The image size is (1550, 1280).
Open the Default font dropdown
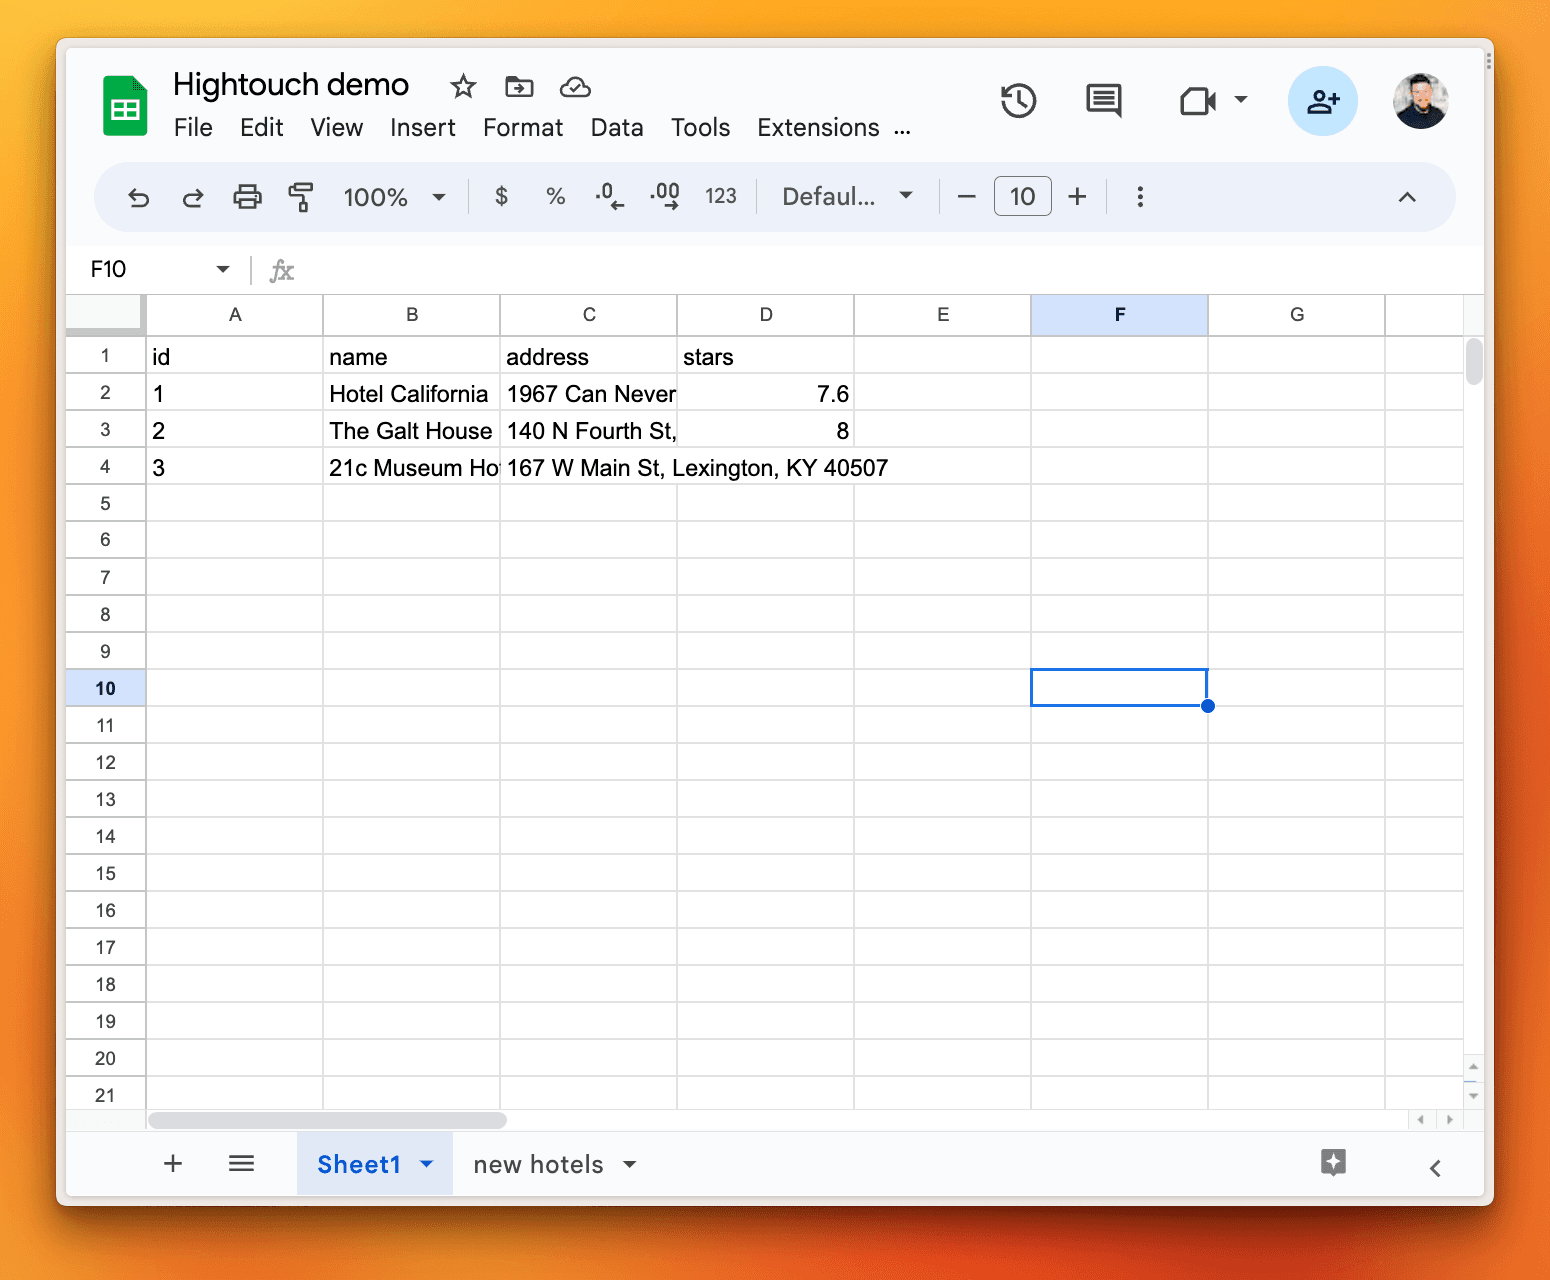847,197
